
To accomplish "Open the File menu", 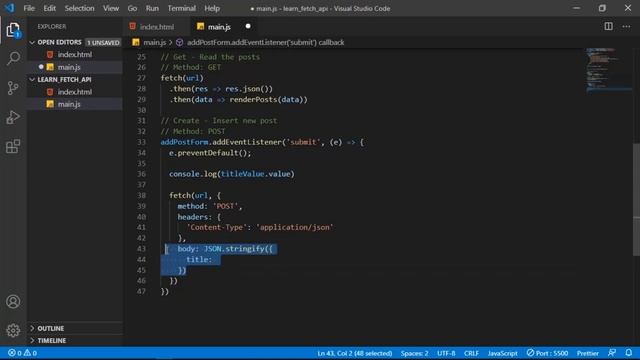I will pyautogui.click(x=29, y=8).
